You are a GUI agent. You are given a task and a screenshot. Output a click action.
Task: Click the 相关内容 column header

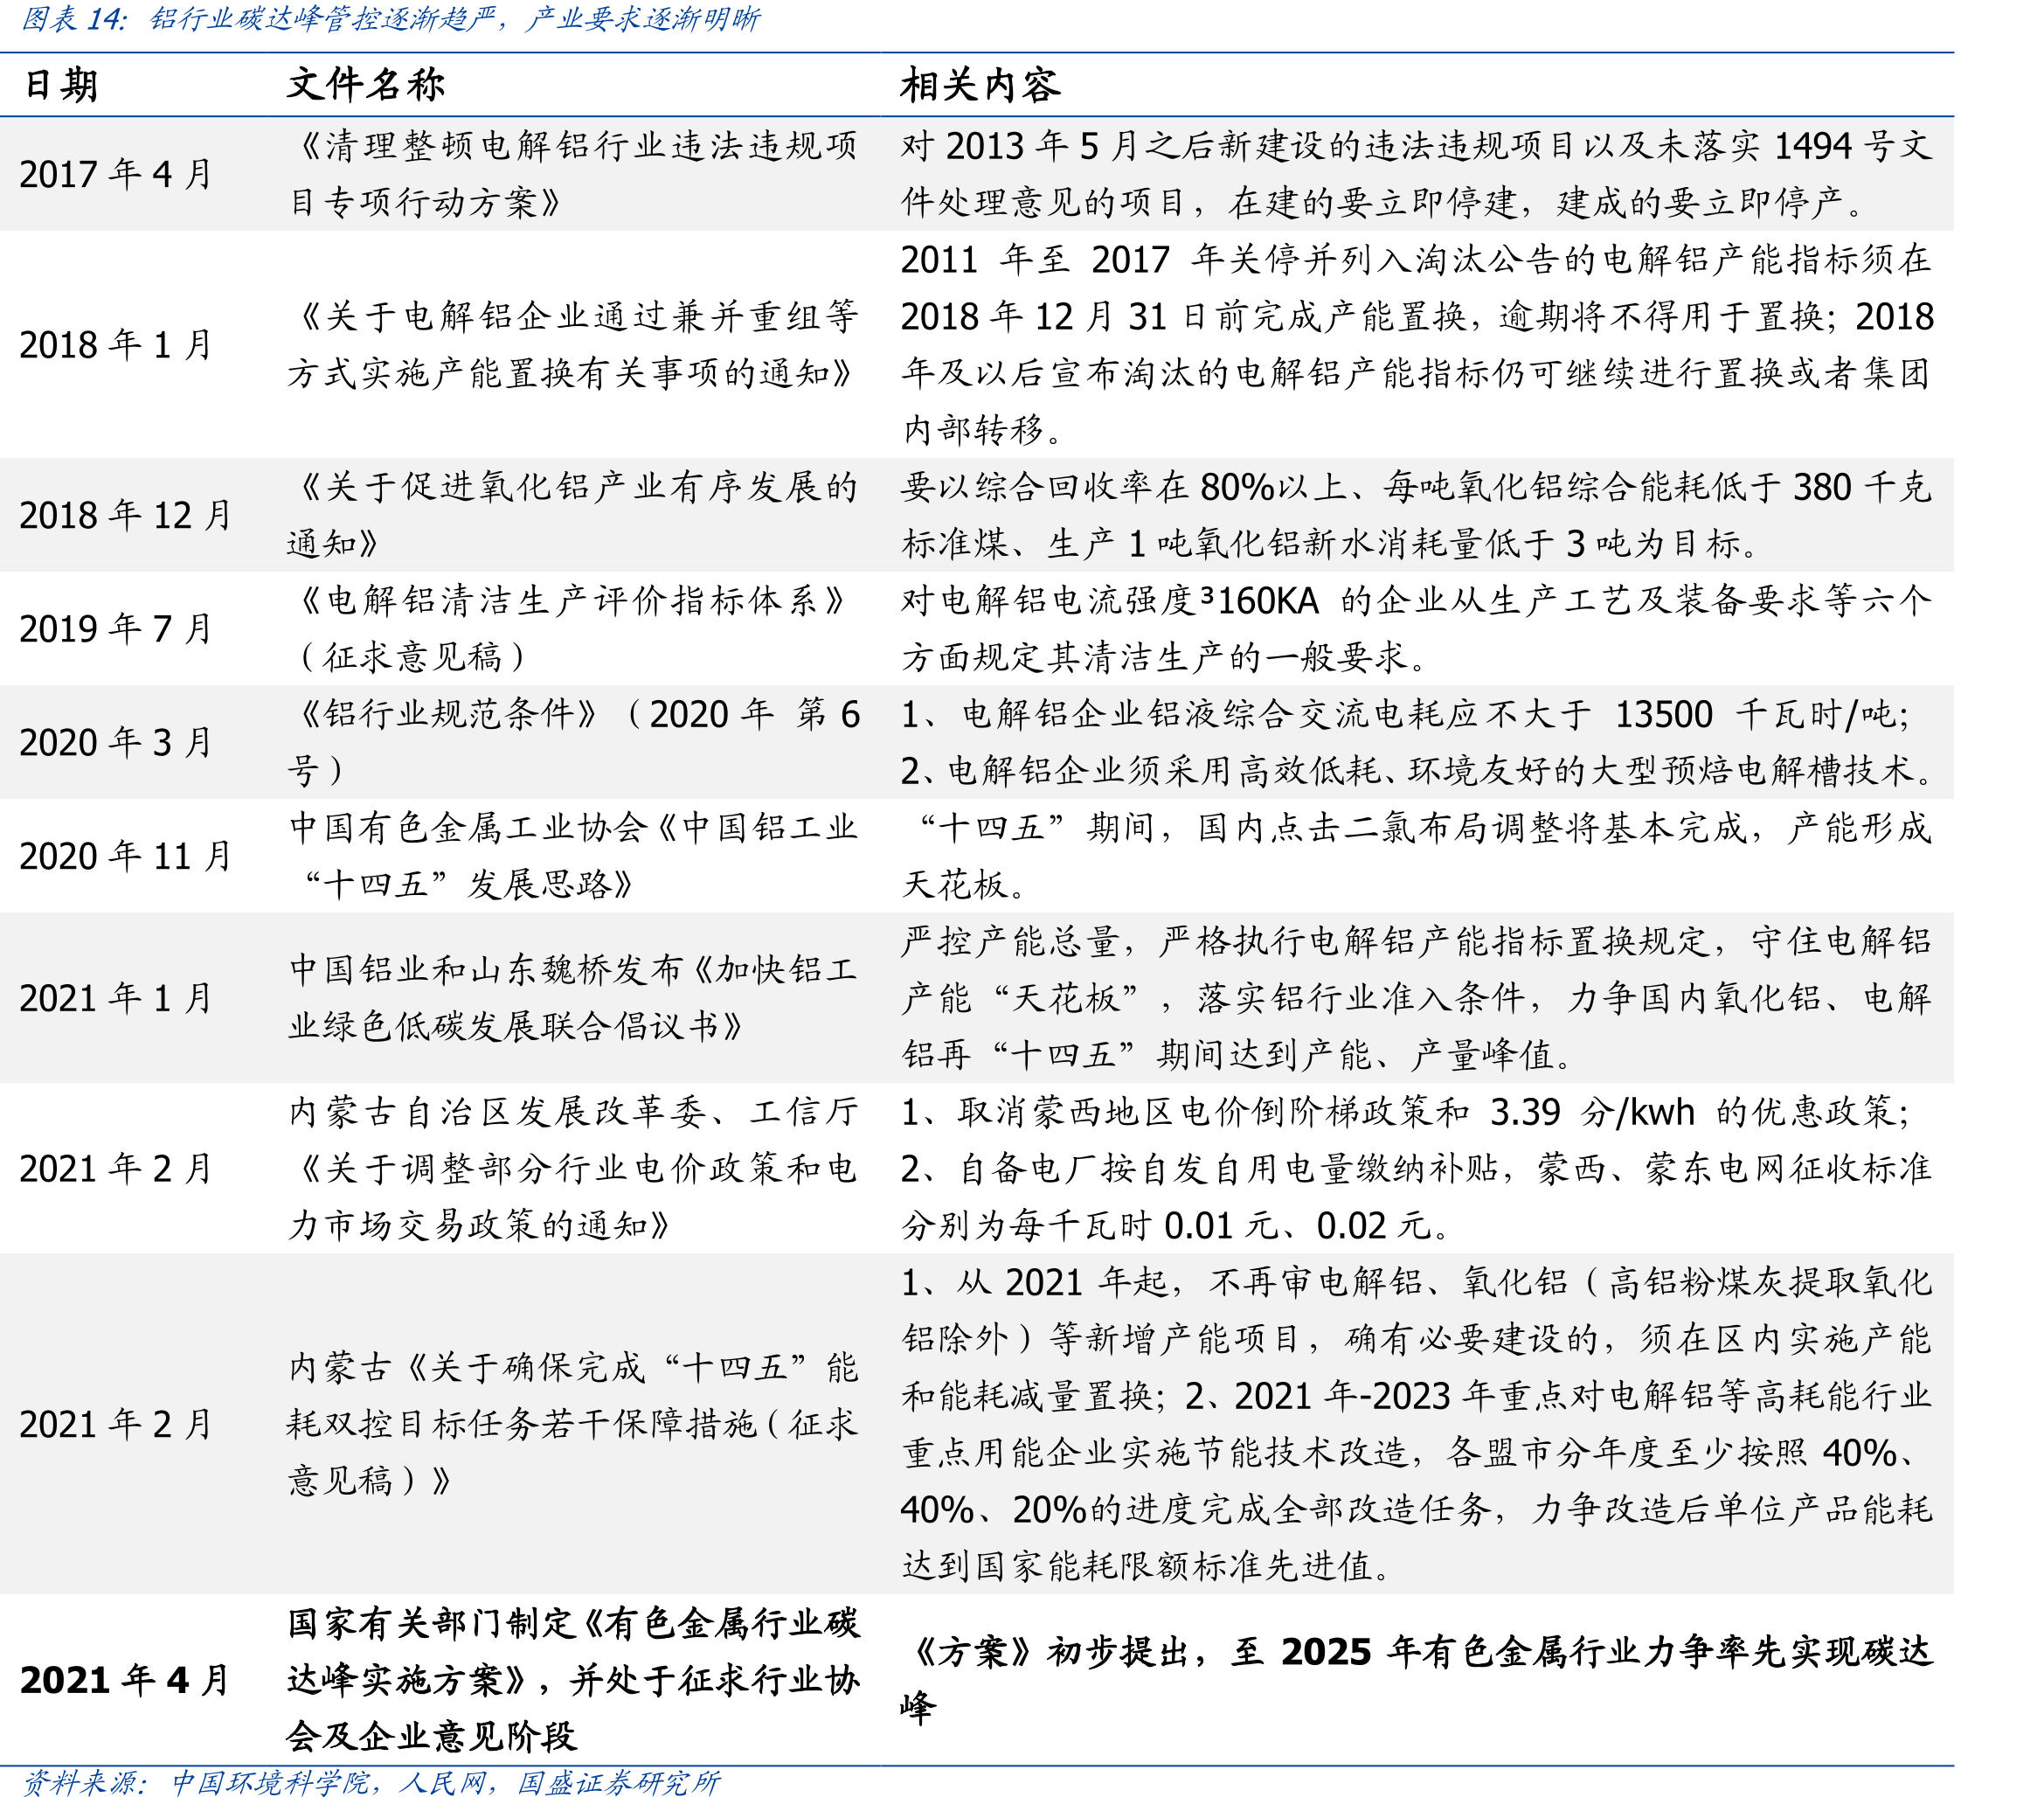coord(980,85)
